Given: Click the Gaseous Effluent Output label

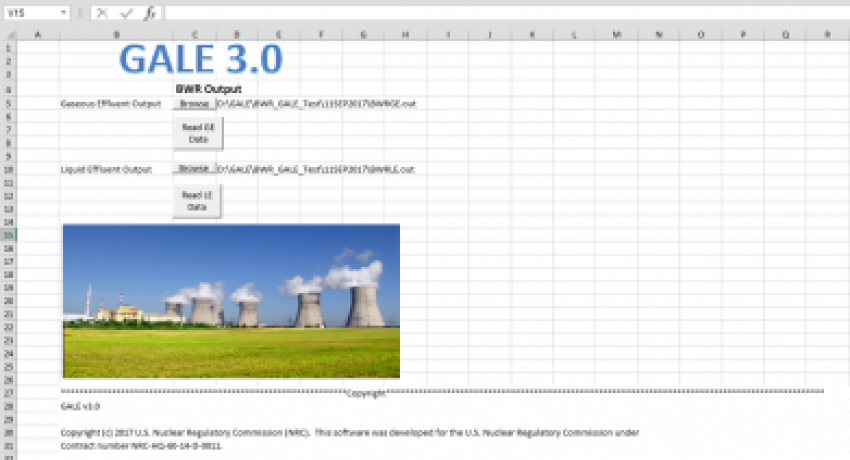Looking at the screenshot, I should coord(111,103).
